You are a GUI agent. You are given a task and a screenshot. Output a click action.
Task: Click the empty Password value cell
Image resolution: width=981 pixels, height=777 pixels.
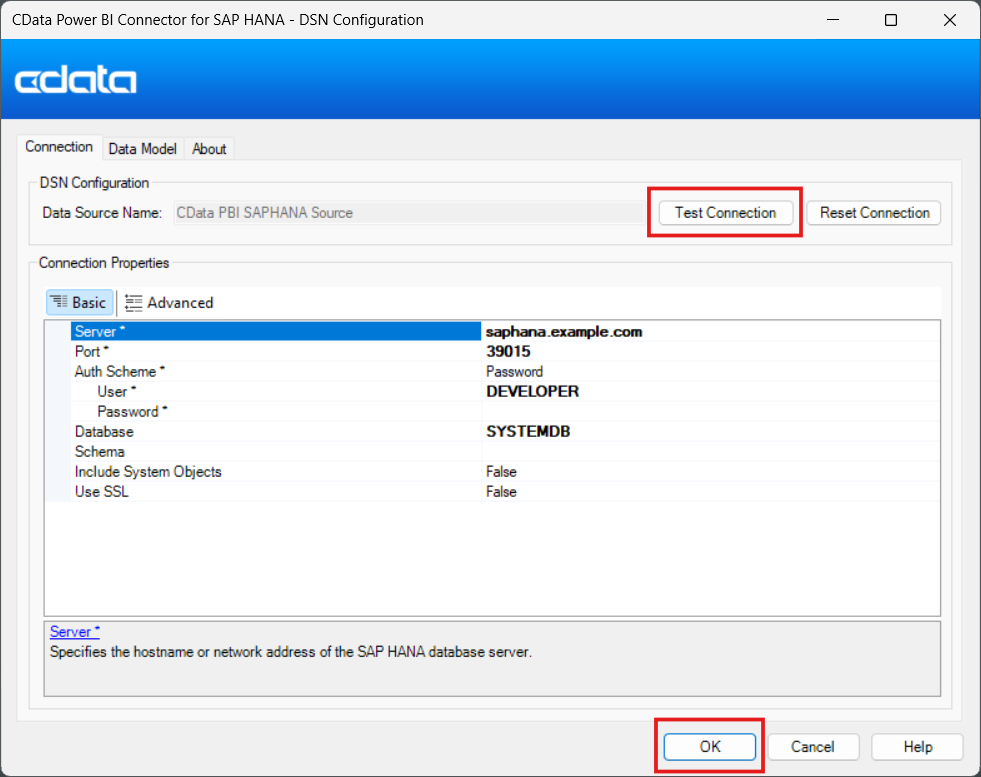click(710, 412)
